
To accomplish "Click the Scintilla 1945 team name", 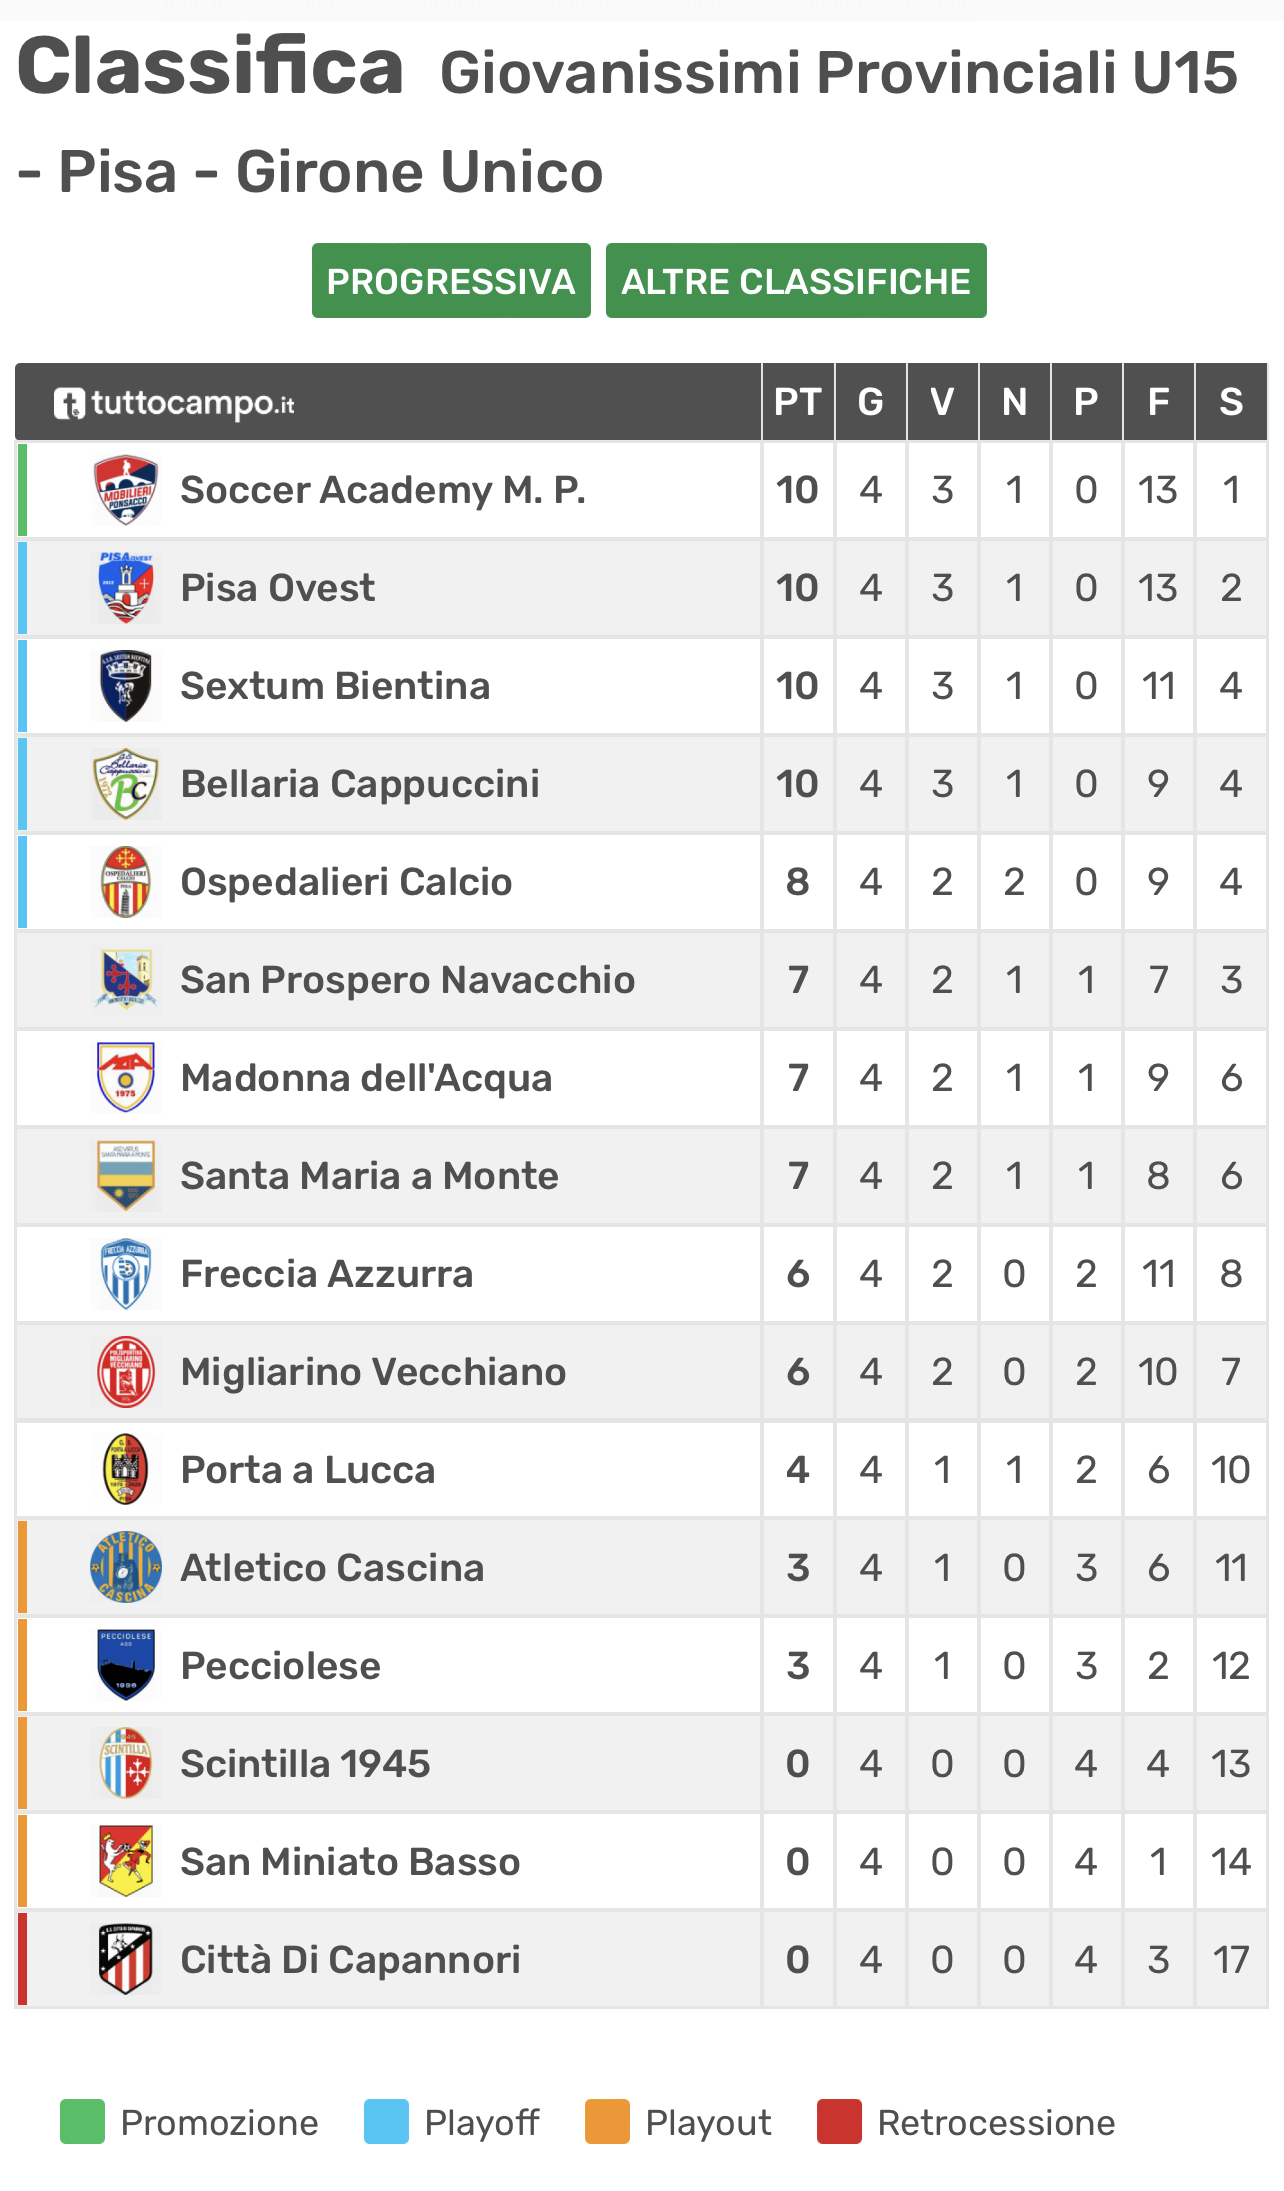I will (305, 1764).
